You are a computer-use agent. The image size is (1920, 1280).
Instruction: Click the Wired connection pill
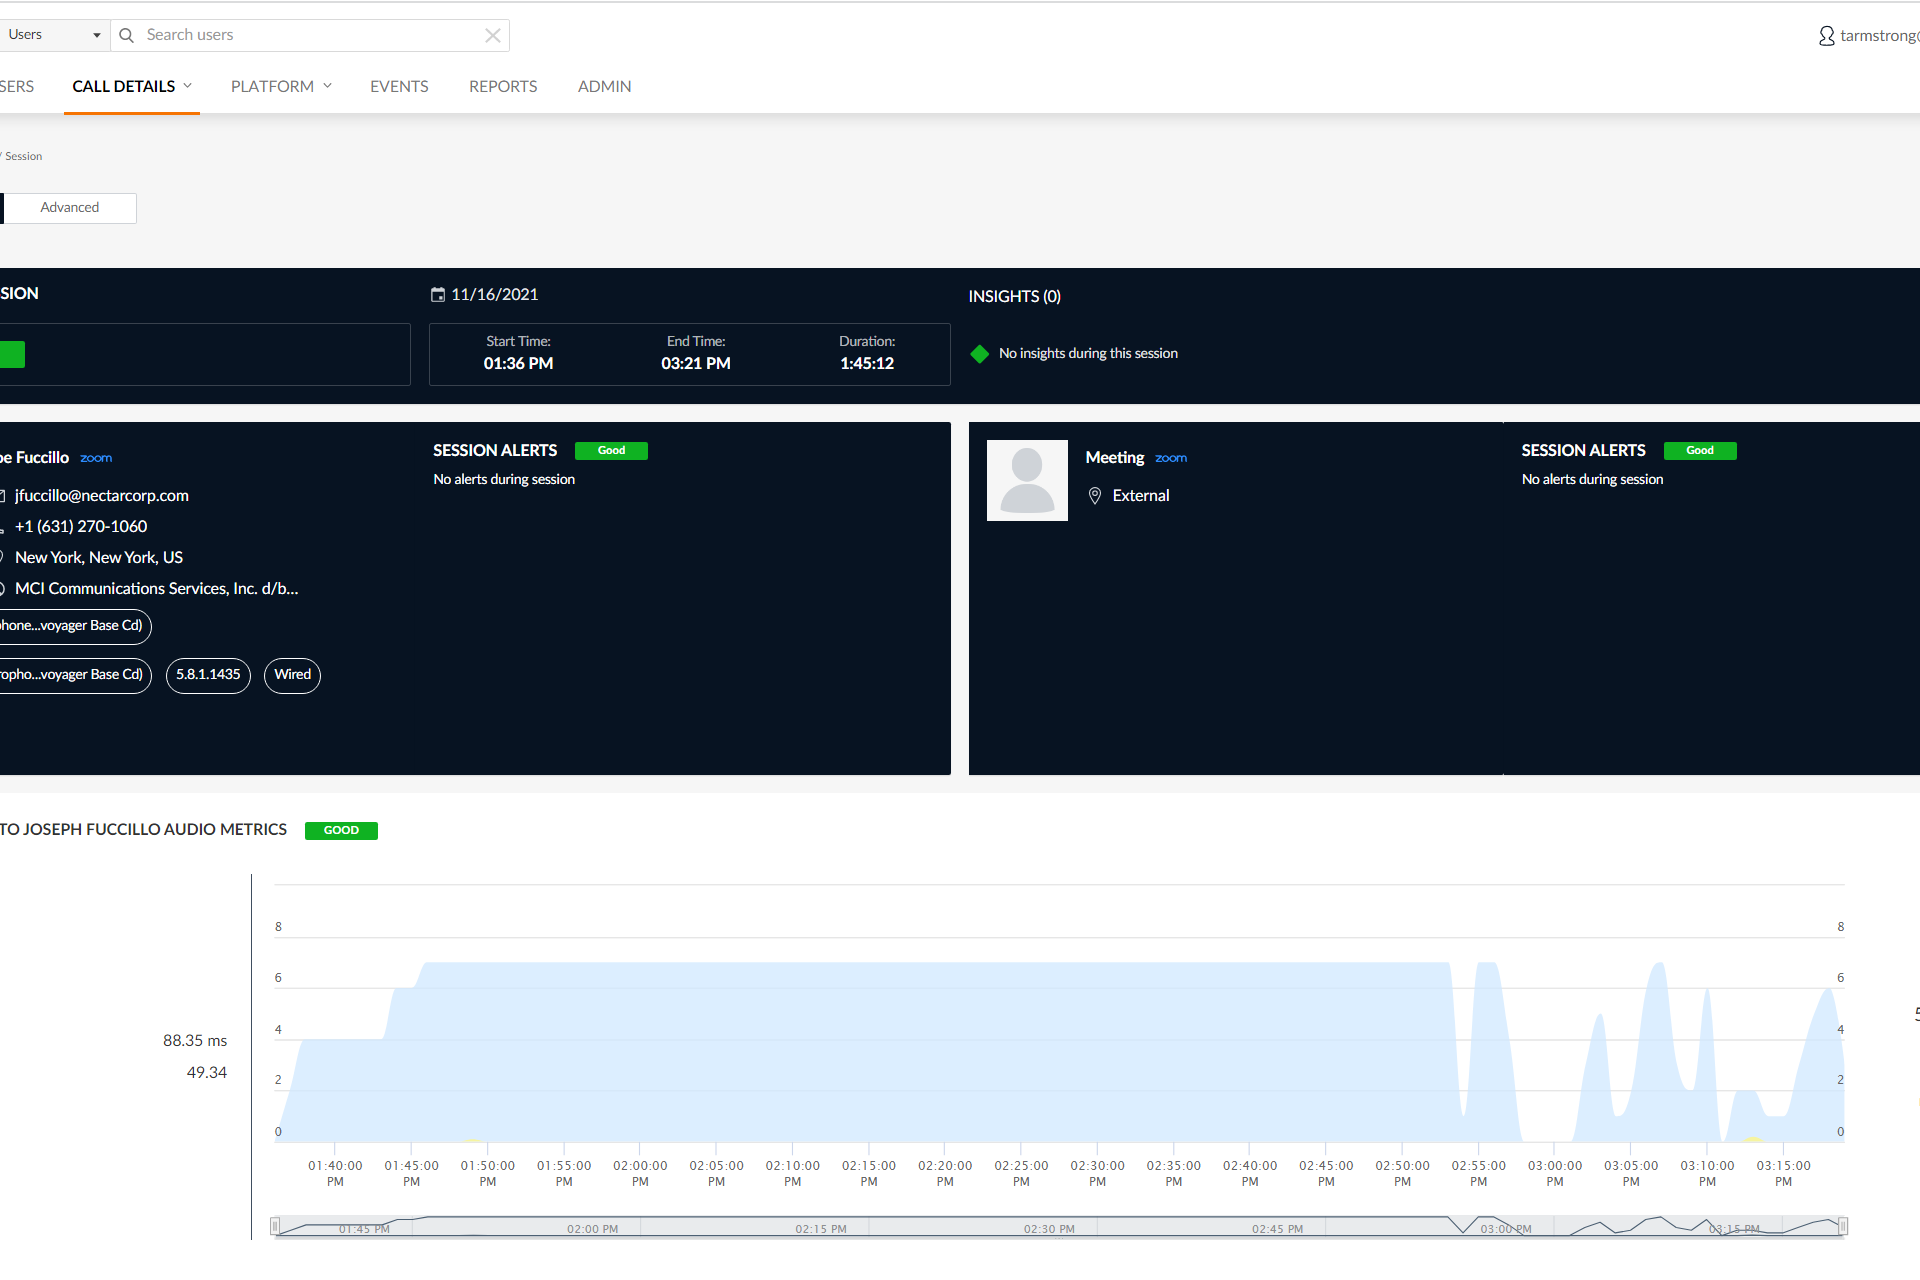click(x=292, y=675)
